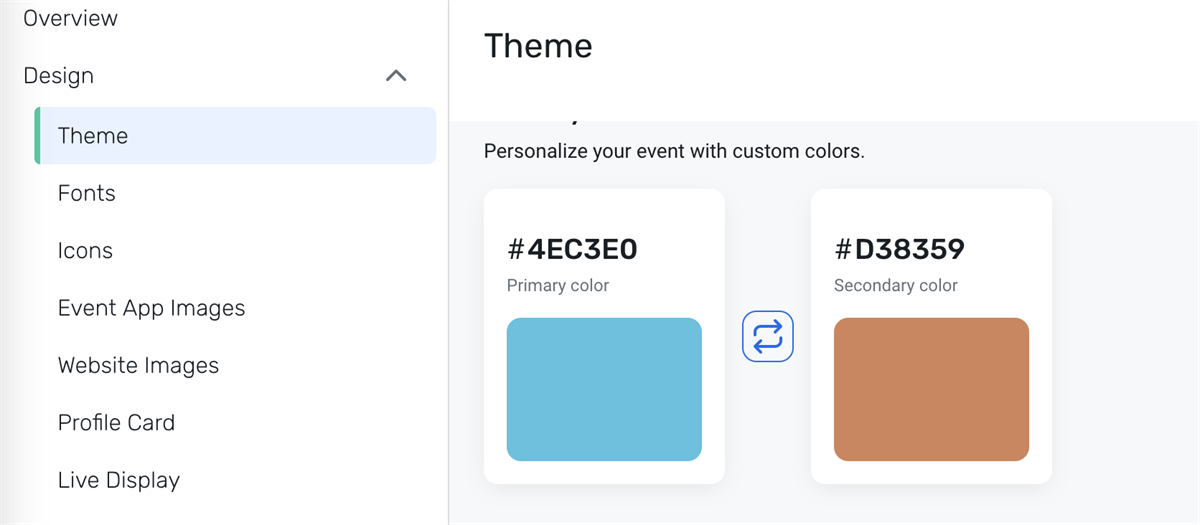Open the Live Display settings

coord(119,480)
